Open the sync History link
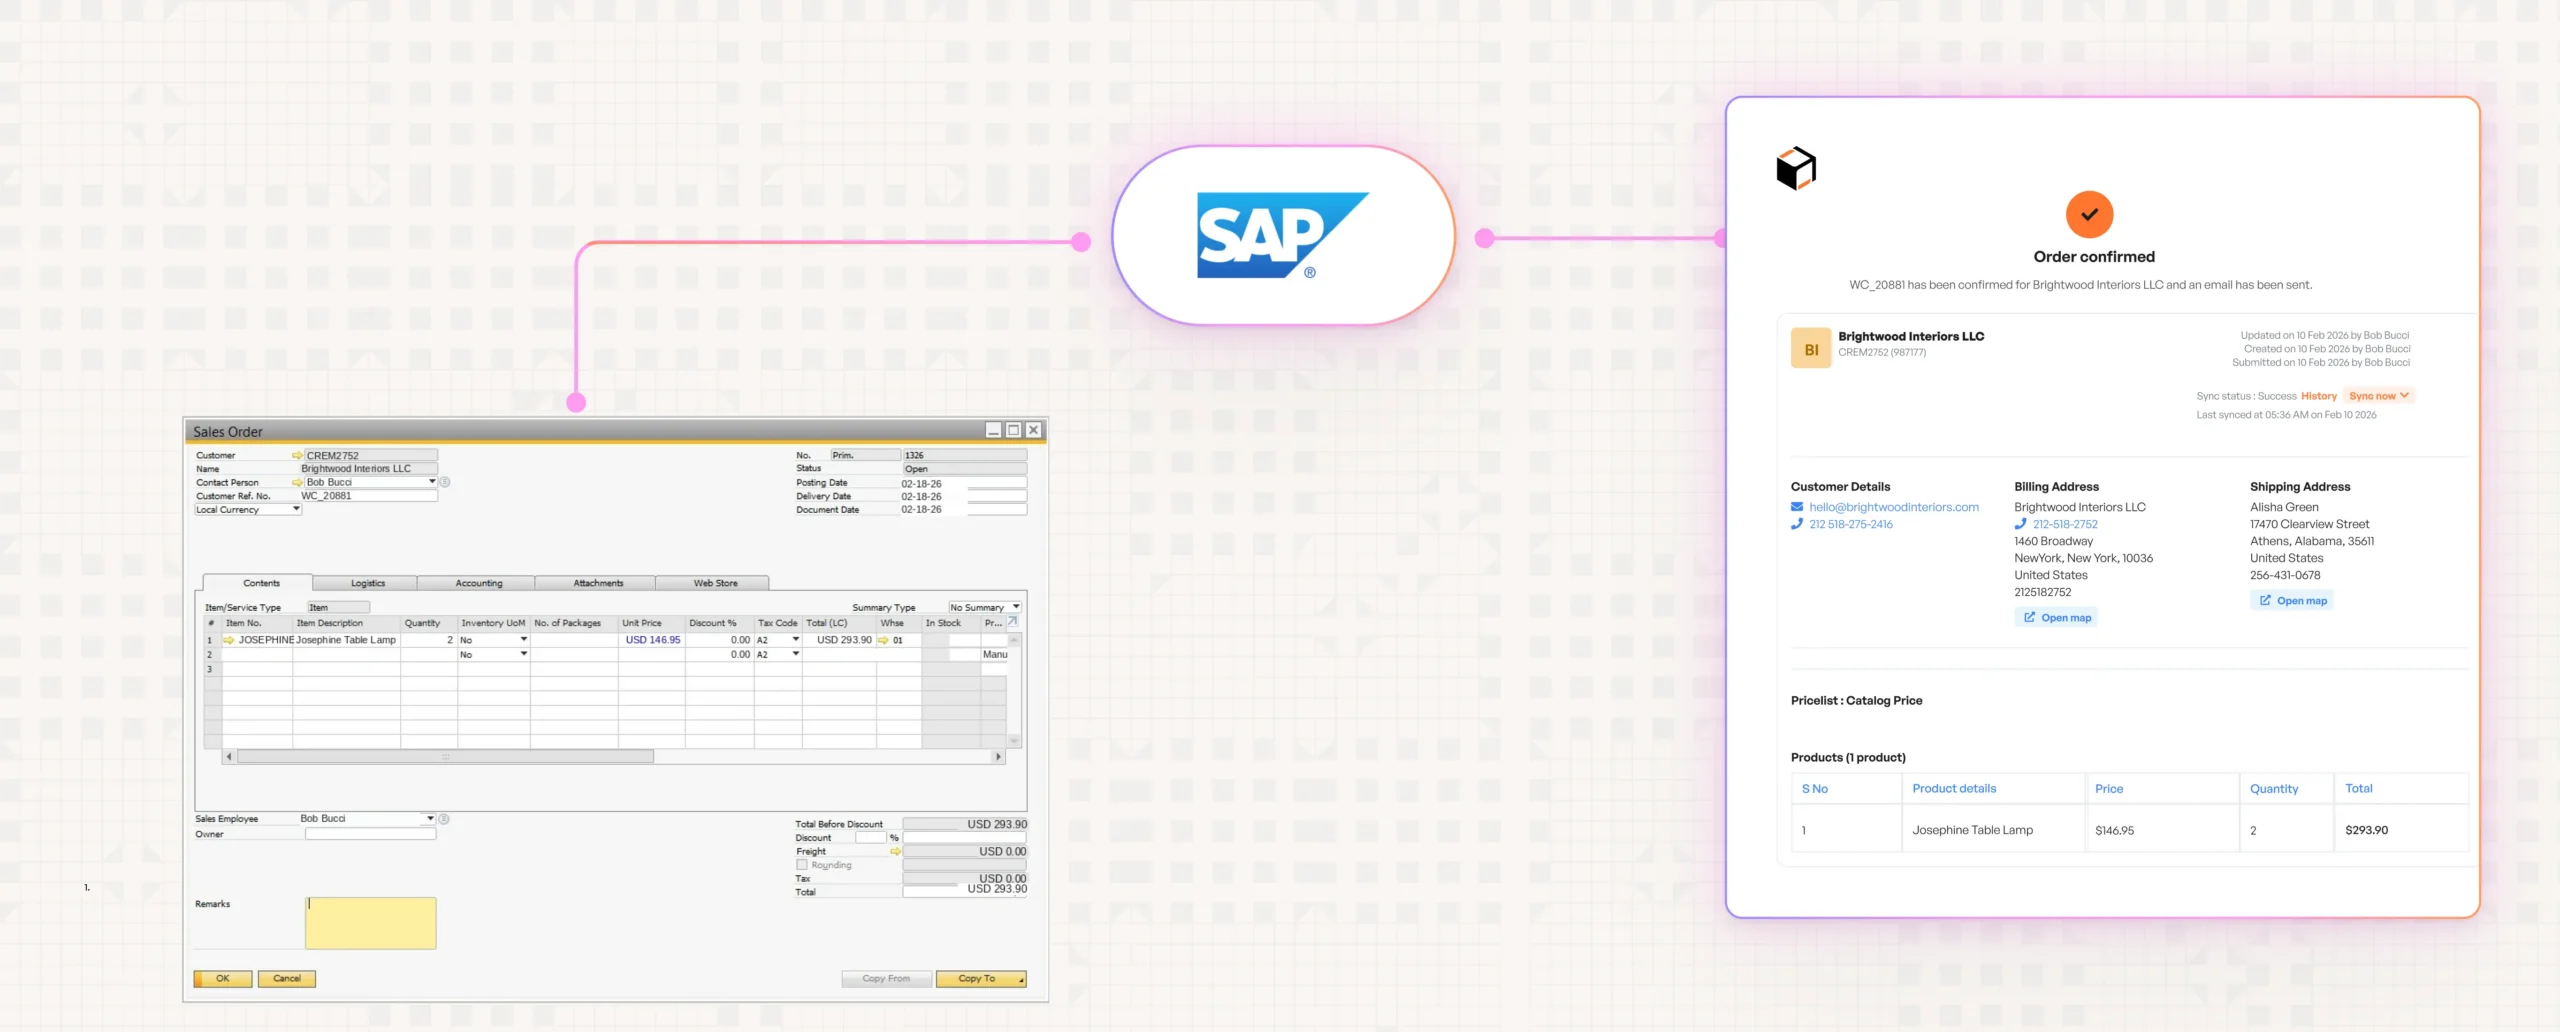The width and height of the screenshot is (2560, 1032). pyautogui.click(x=2319, y=396)
